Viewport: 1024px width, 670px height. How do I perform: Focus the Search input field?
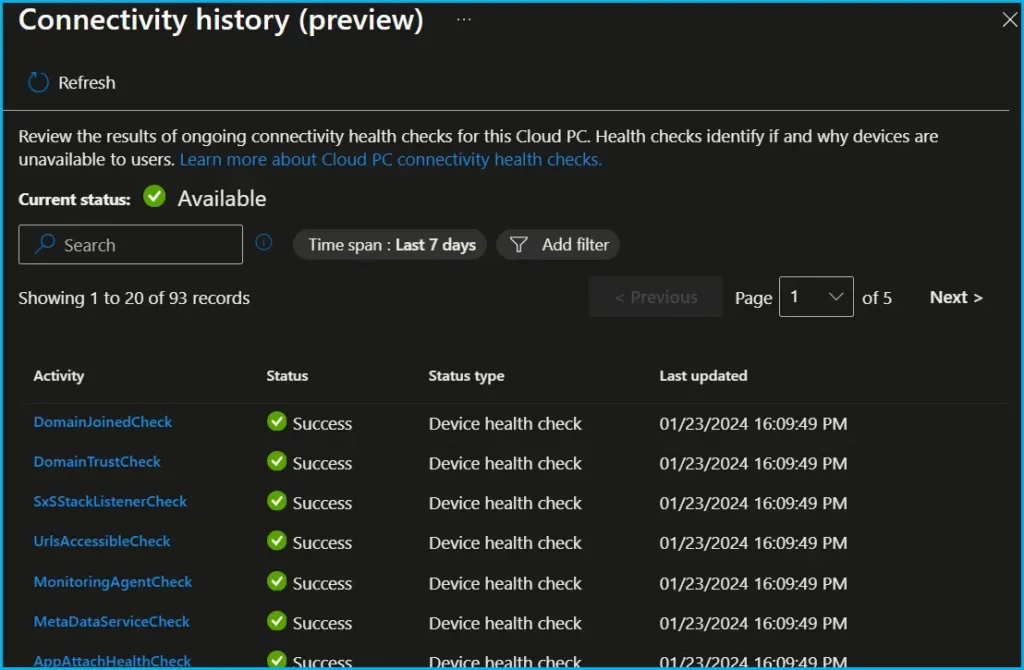[x=131, y=245]
